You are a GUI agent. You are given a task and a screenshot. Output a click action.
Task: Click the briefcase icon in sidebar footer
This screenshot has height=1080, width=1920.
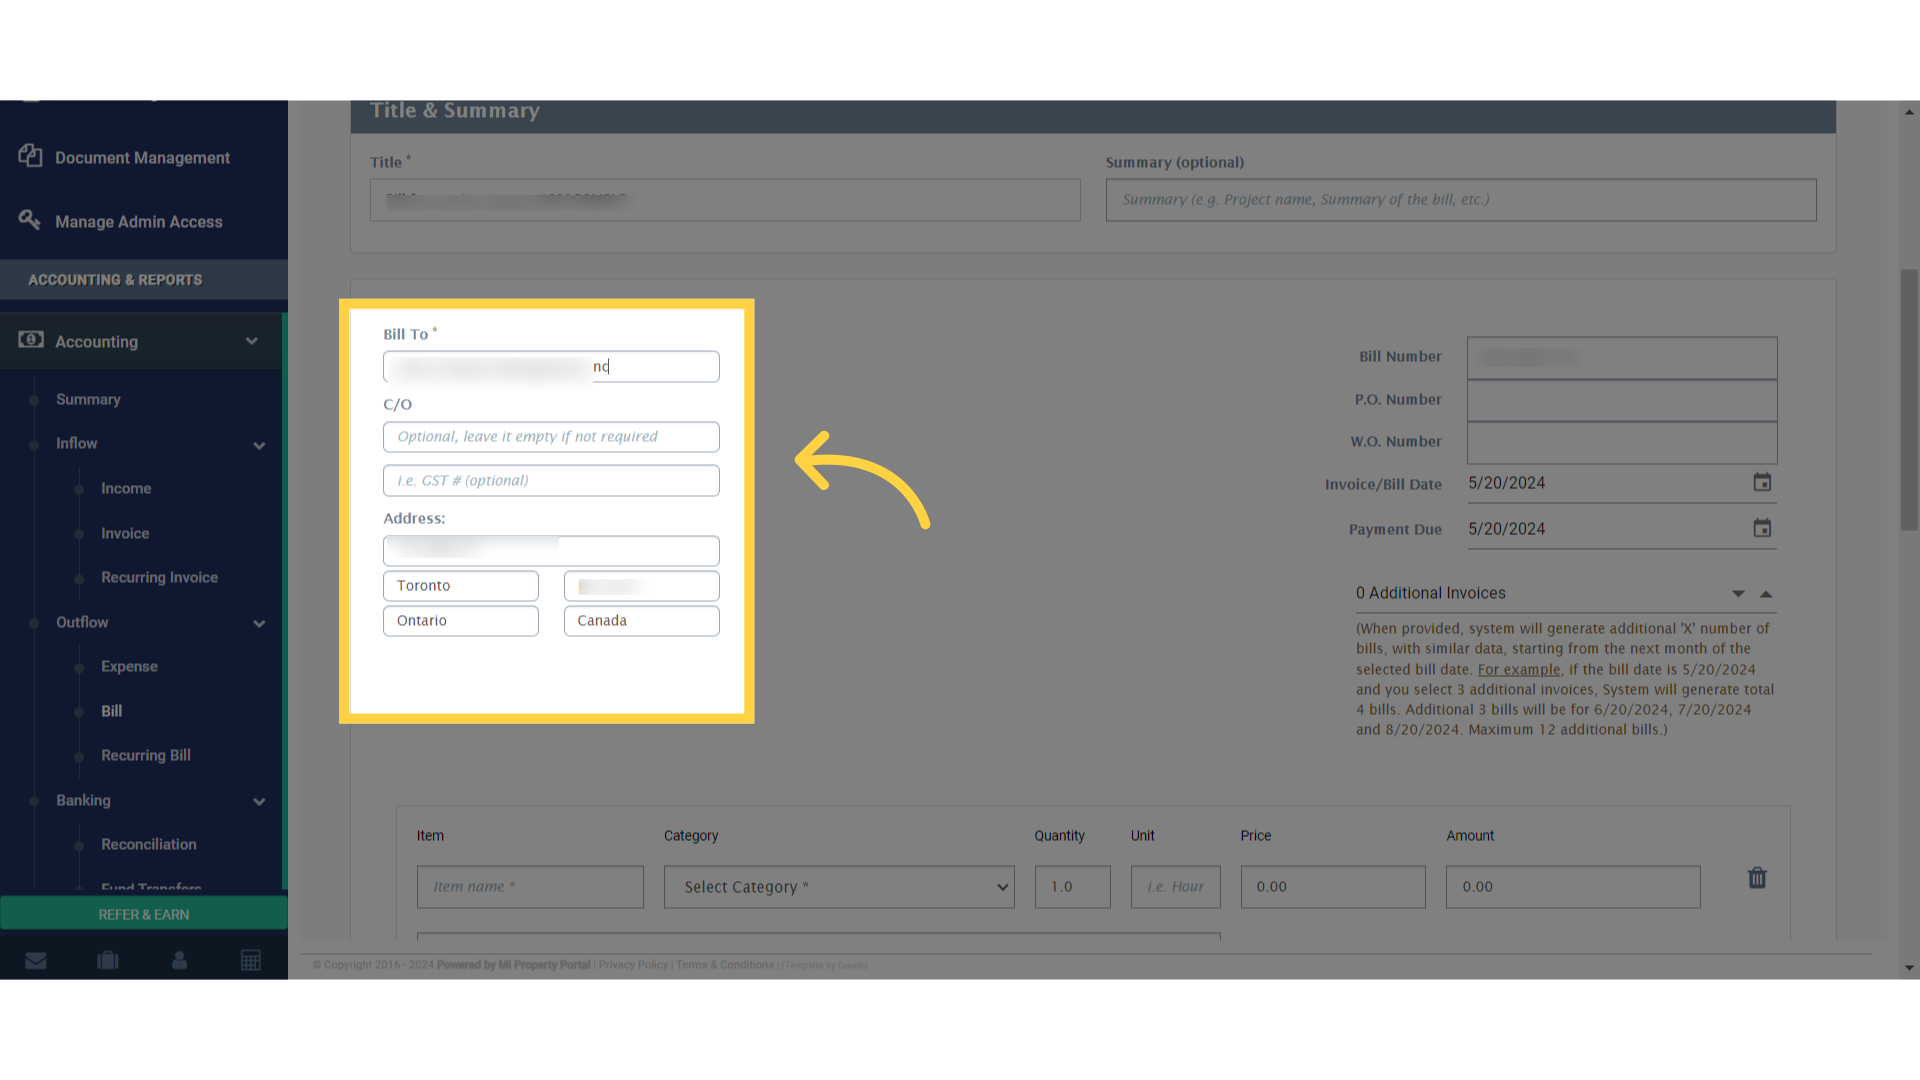tap(107, 960)
